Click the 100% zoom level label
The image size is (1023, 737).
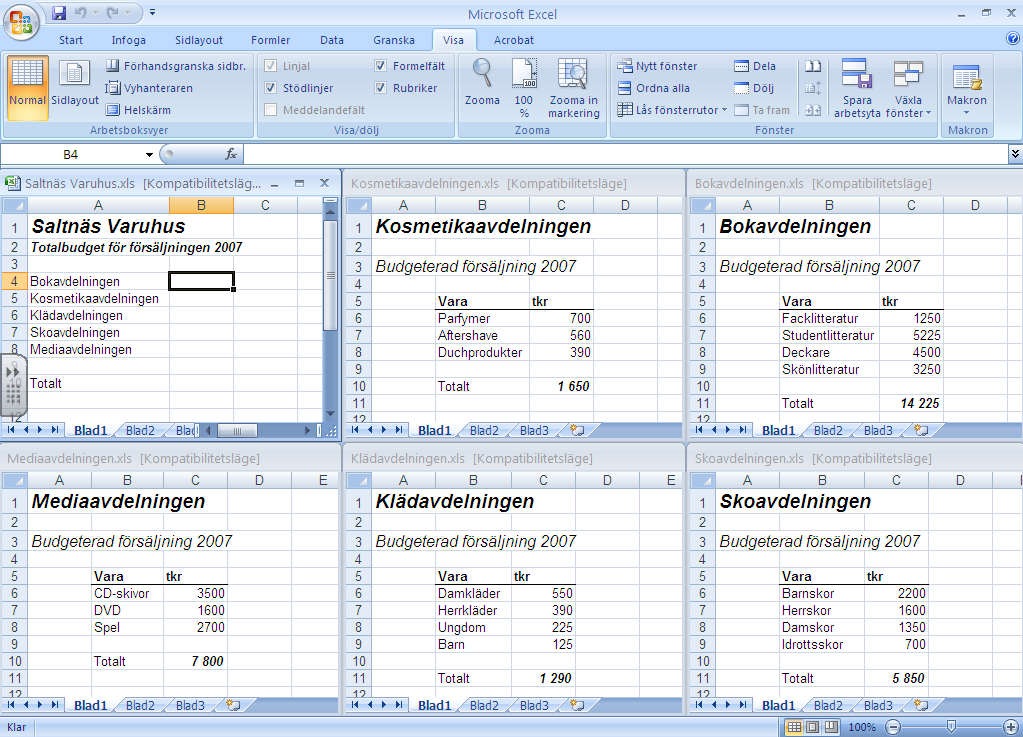coord(862,727)
